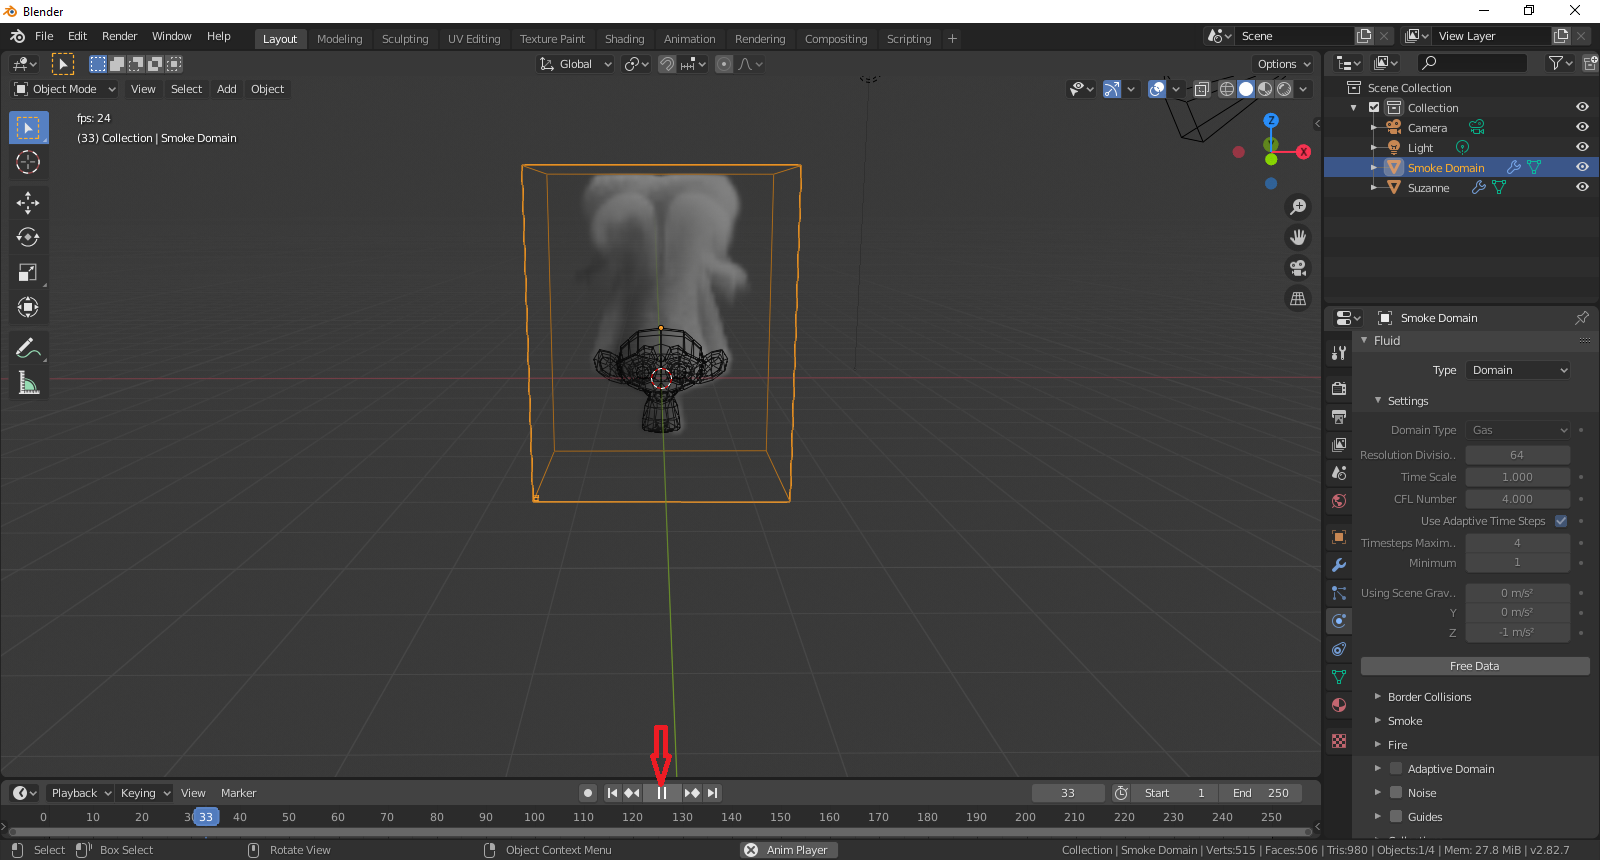Jump to the end frame
1600x860 pixels.
712,793
